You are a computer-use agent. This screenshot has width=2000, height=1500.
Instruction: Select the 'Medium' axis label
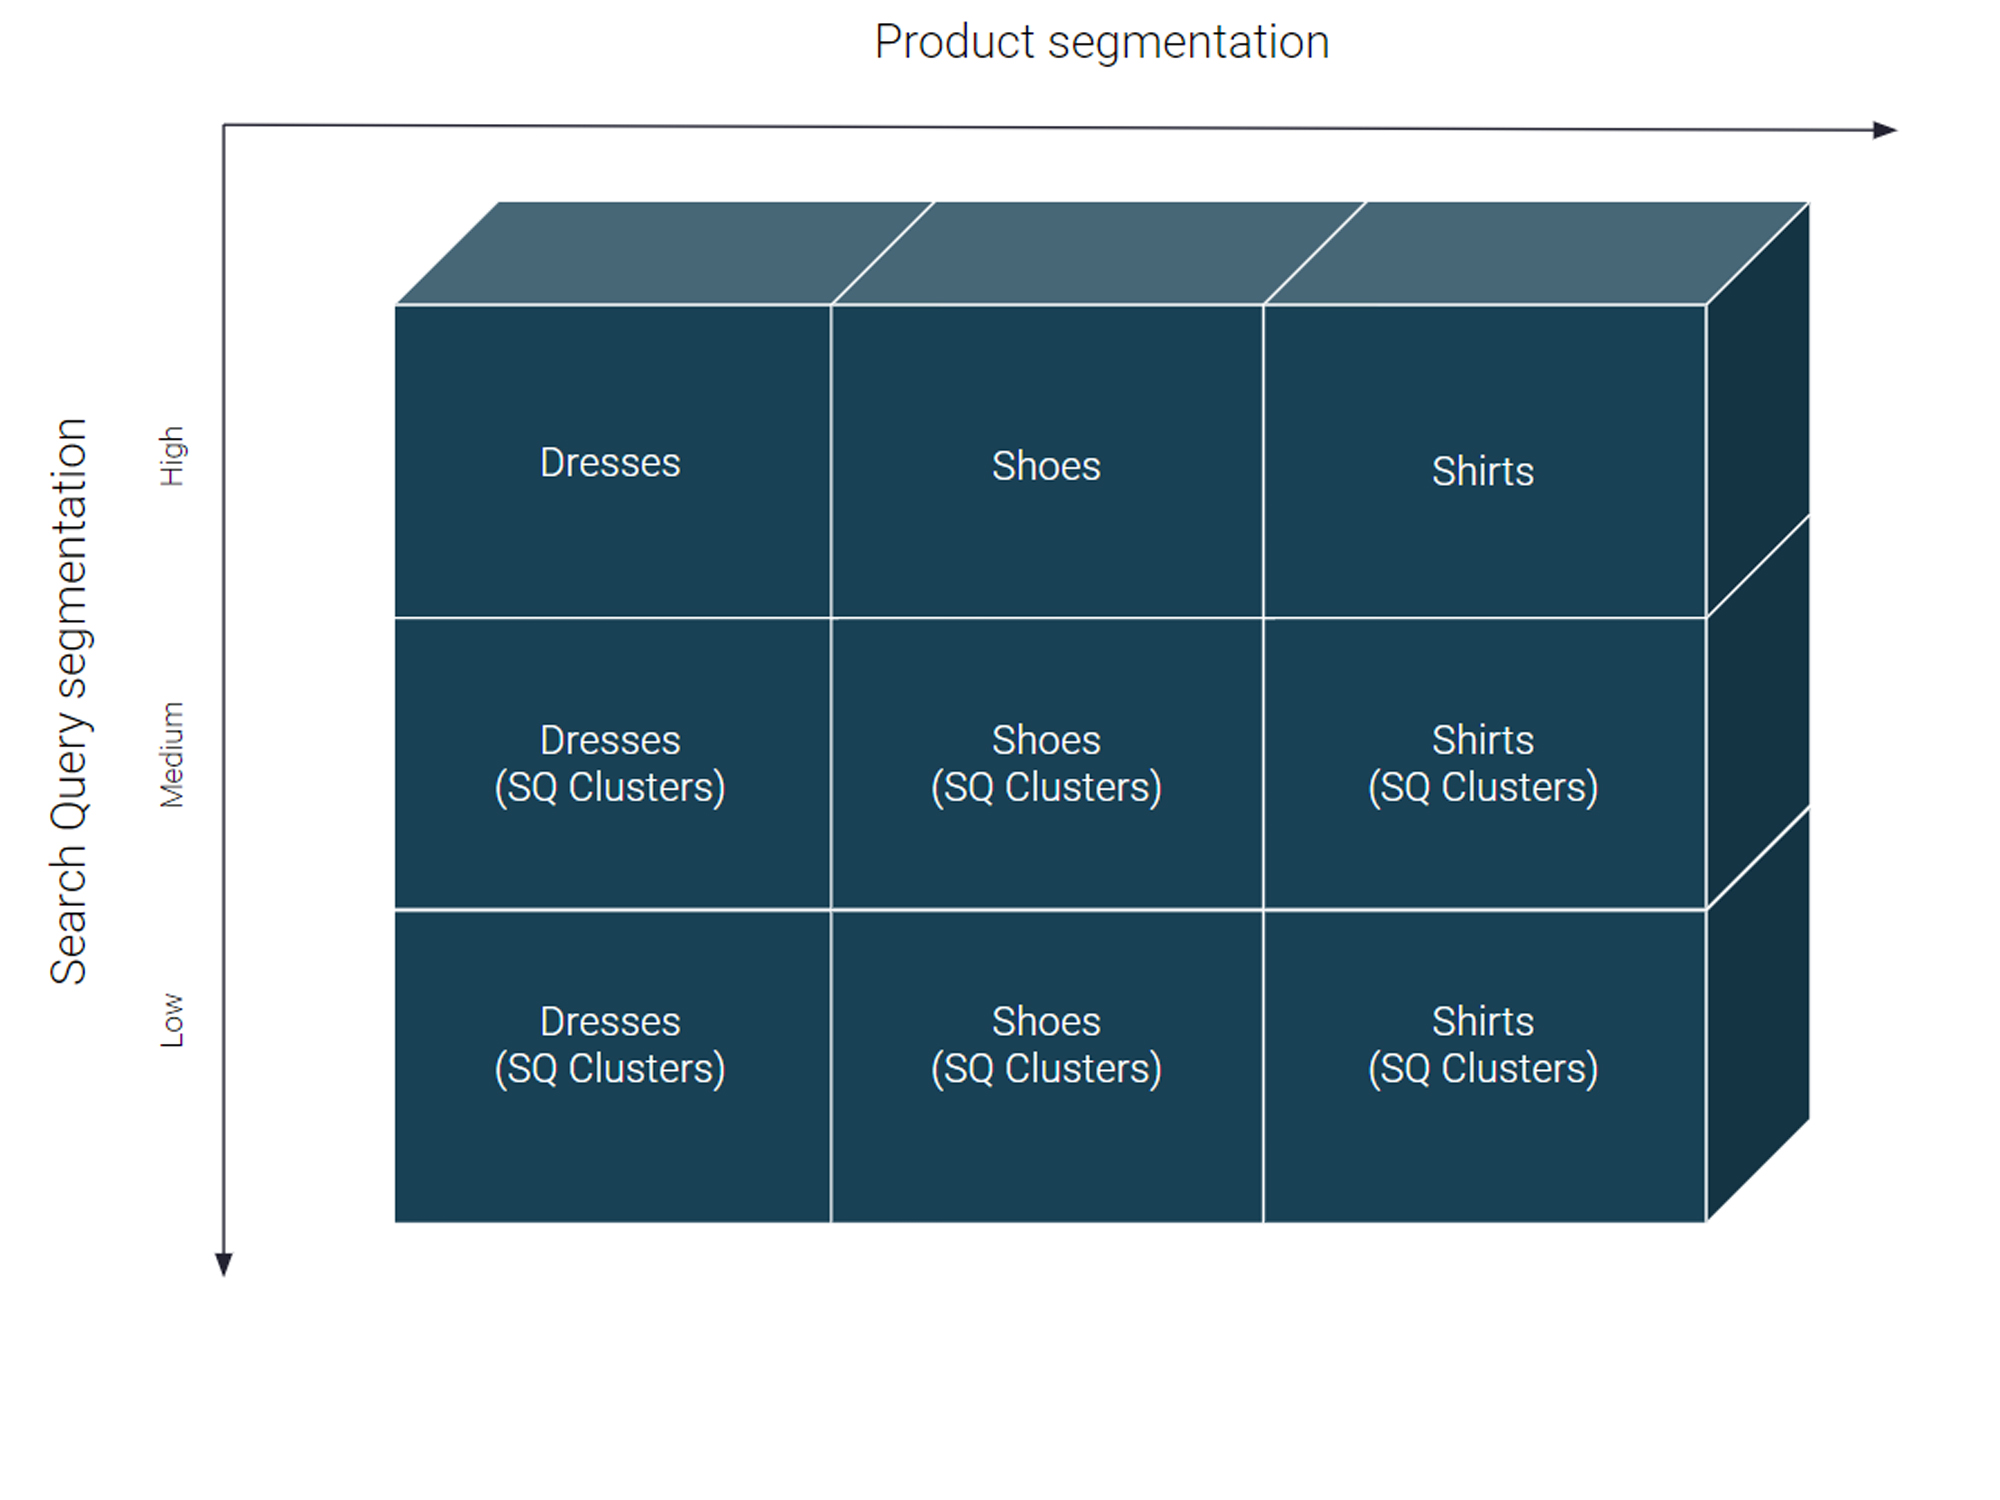click(172, 755)
